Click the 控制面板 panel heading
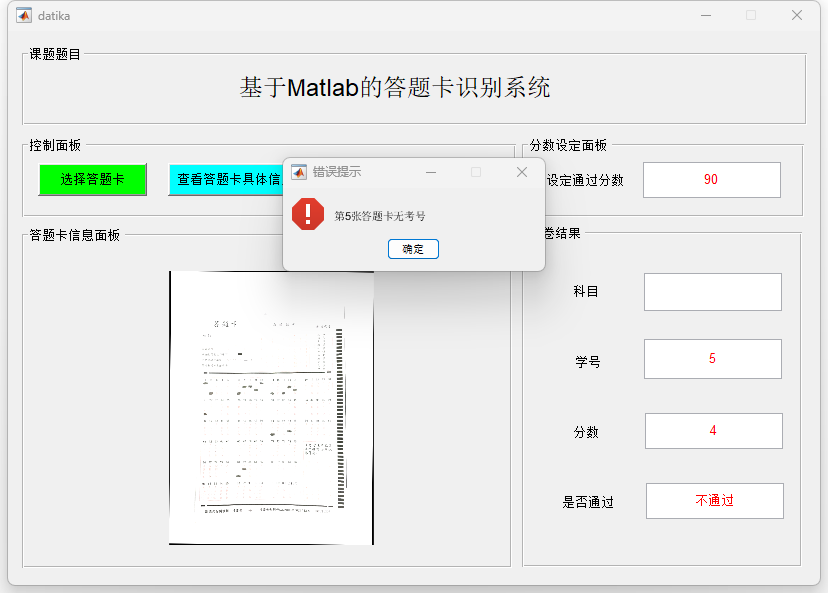This screenshot has width=828, height=593. coord(55,145)
